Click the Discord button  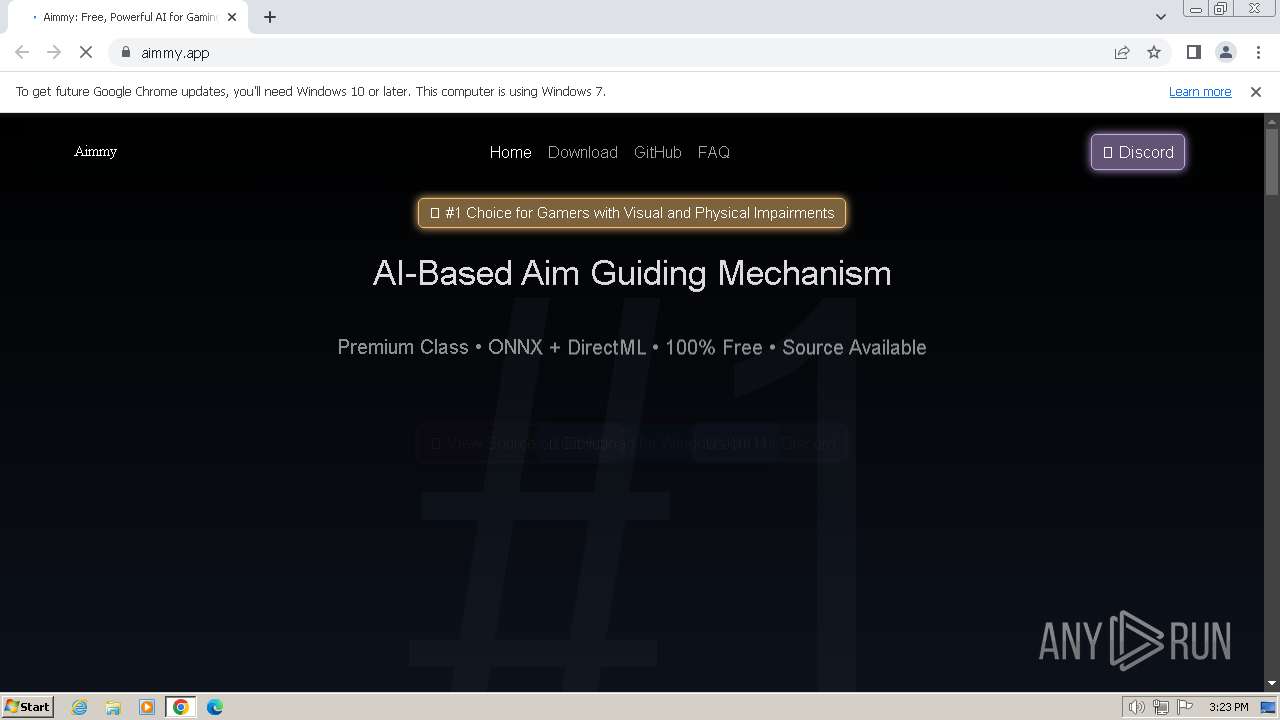[x=1138, y=152]
